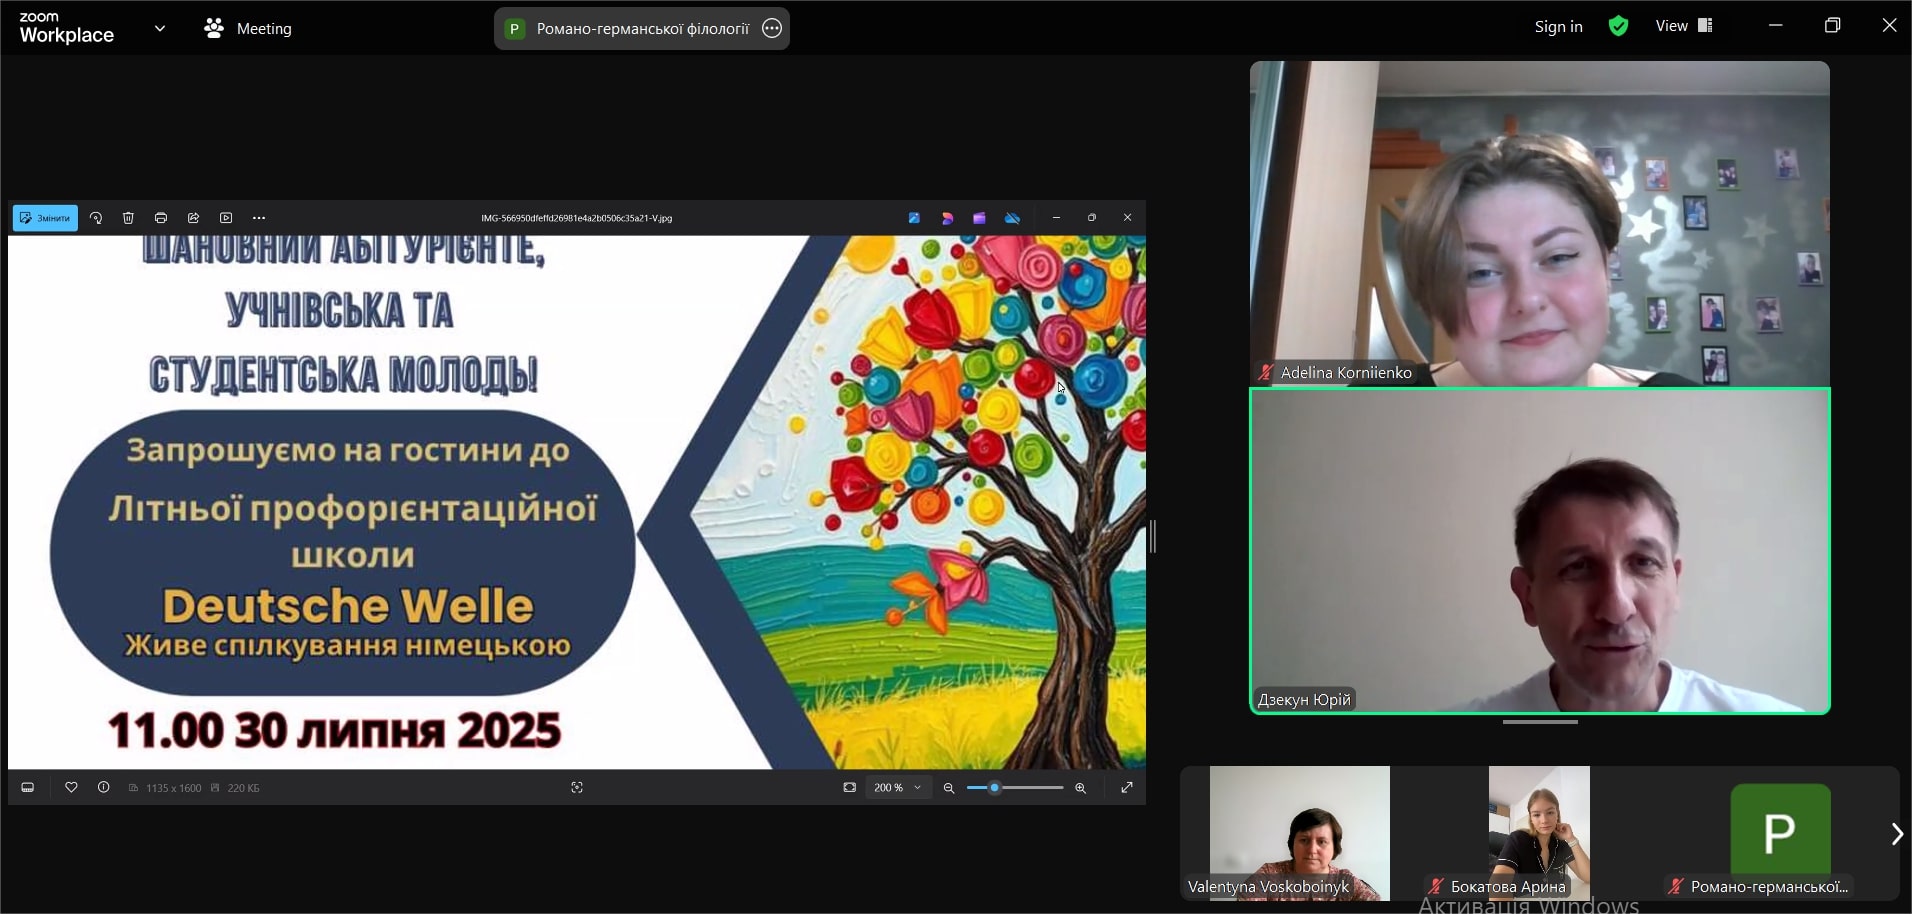1912x914 pixels.
Task: Click the Sign in link
Action: pyautogui.click(x=1559, y=26)
